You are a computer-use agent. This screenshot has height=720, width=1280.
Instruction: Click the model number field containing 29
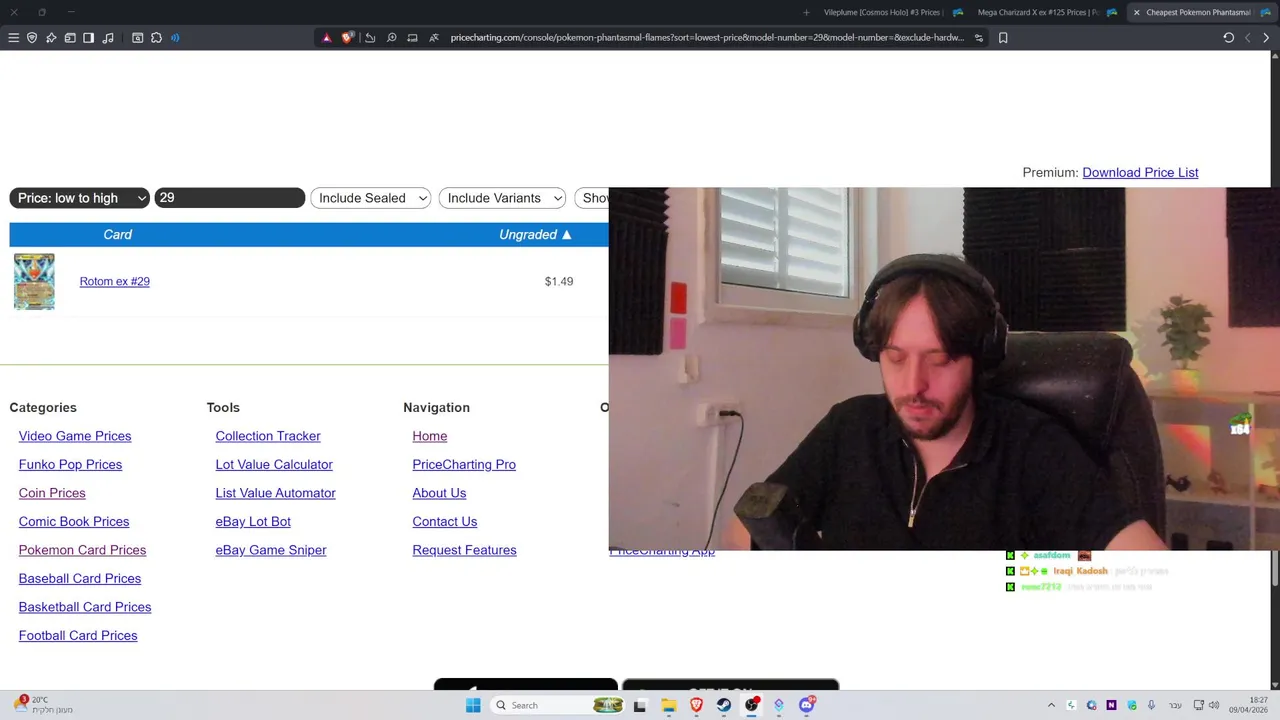pos(229,198)
